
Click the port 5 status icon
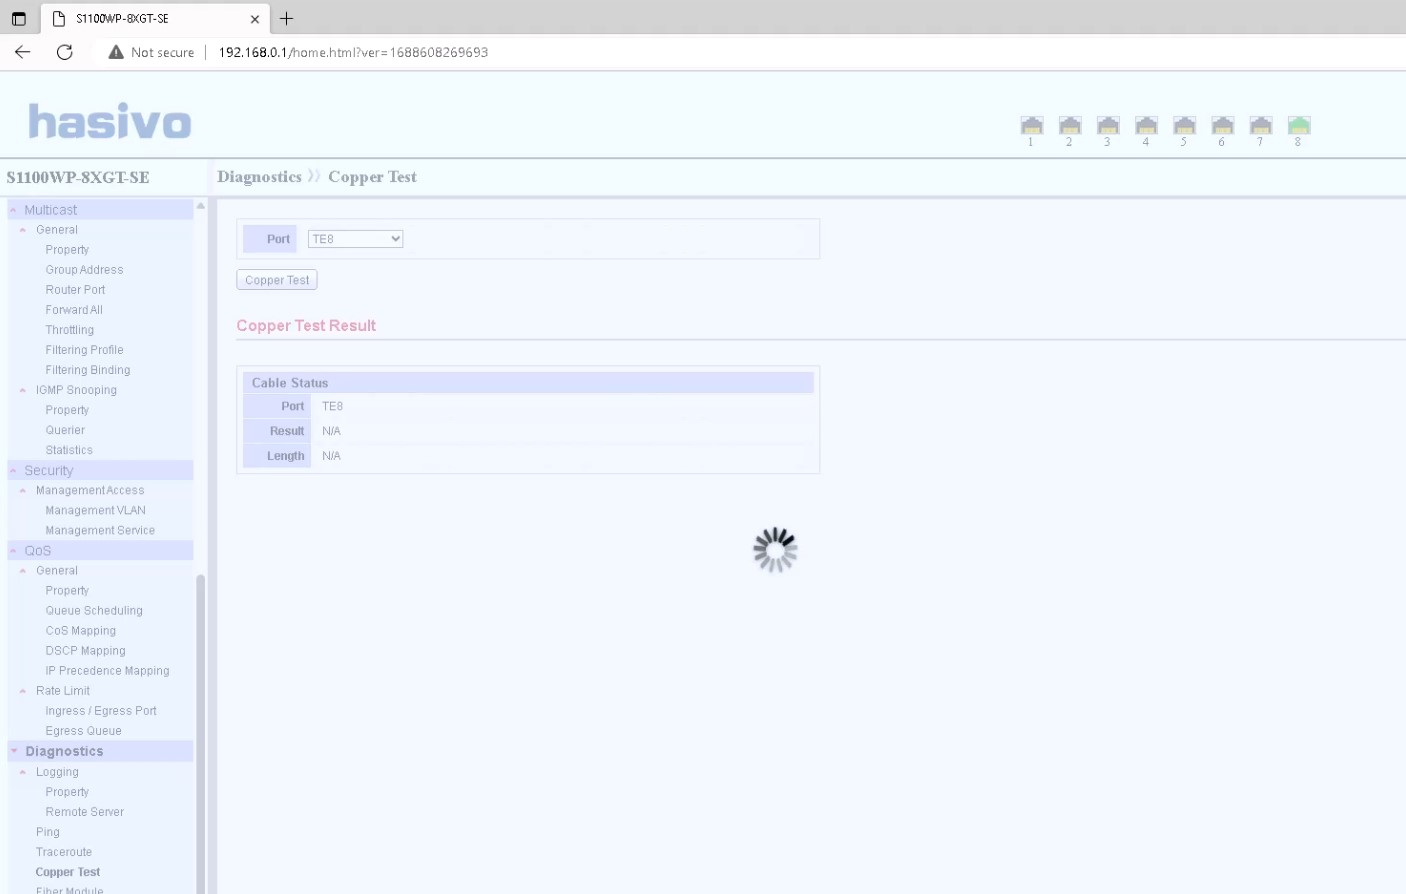point(1184,125)
